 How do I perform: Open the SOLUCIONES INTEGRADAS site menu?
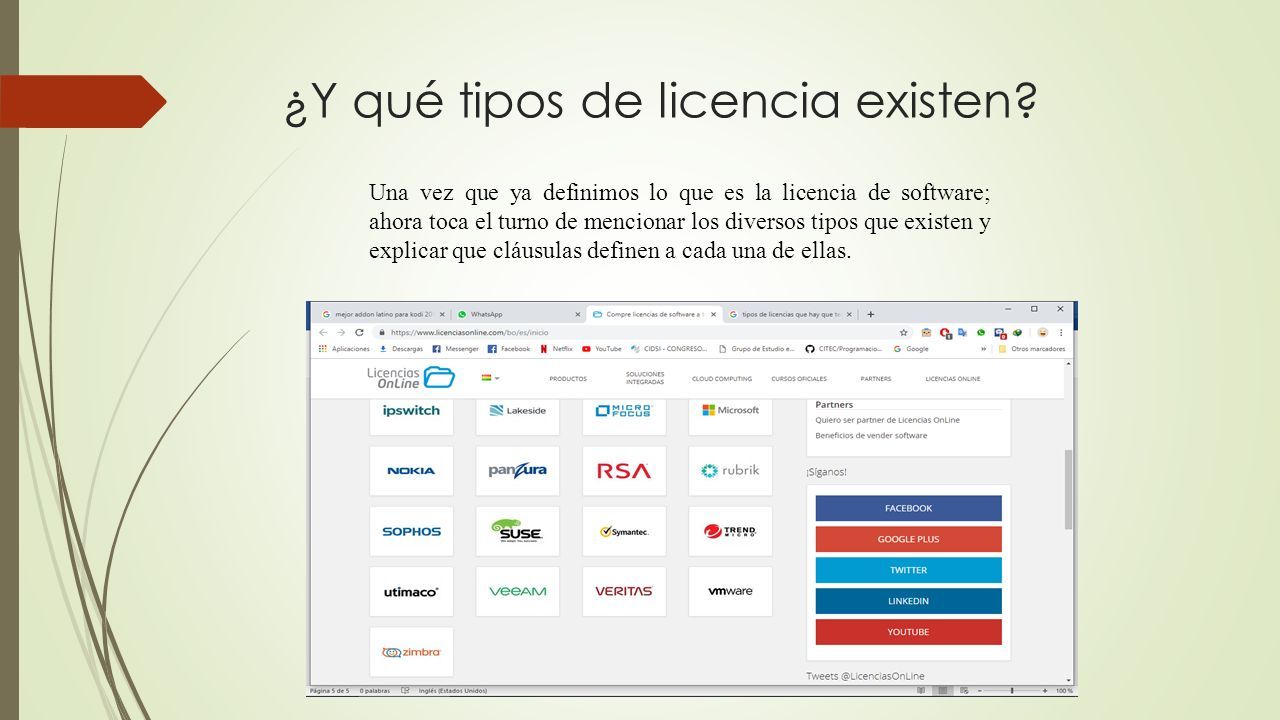click(x=645, y=378)
